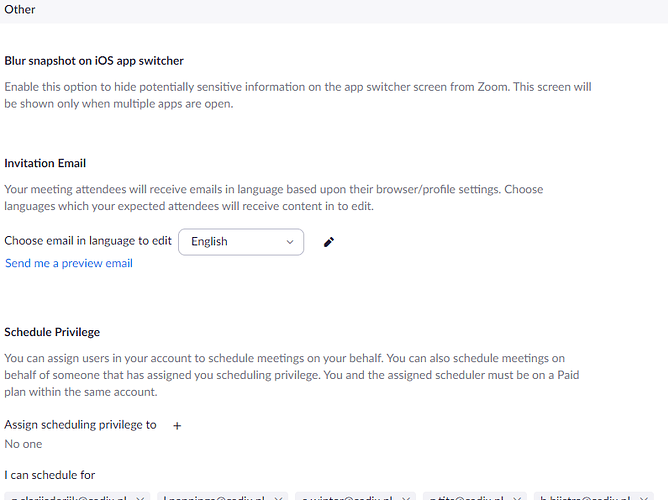Click 'Blur snapshot on iOS app switcher' heading
Viewport: 668px width, 500px height.
pyautogui.click(x=94, y=61)
